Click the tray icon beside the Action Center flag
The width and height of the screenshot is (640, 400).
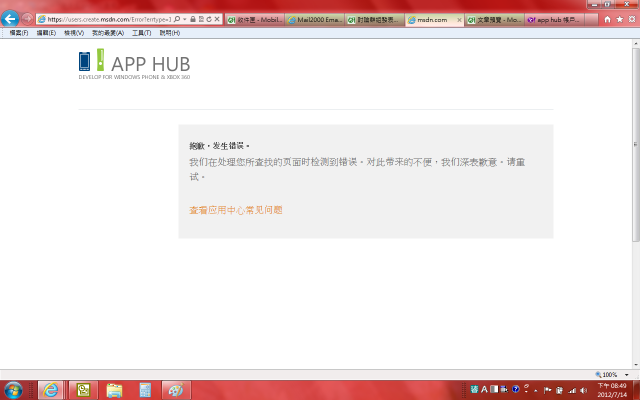559,391
